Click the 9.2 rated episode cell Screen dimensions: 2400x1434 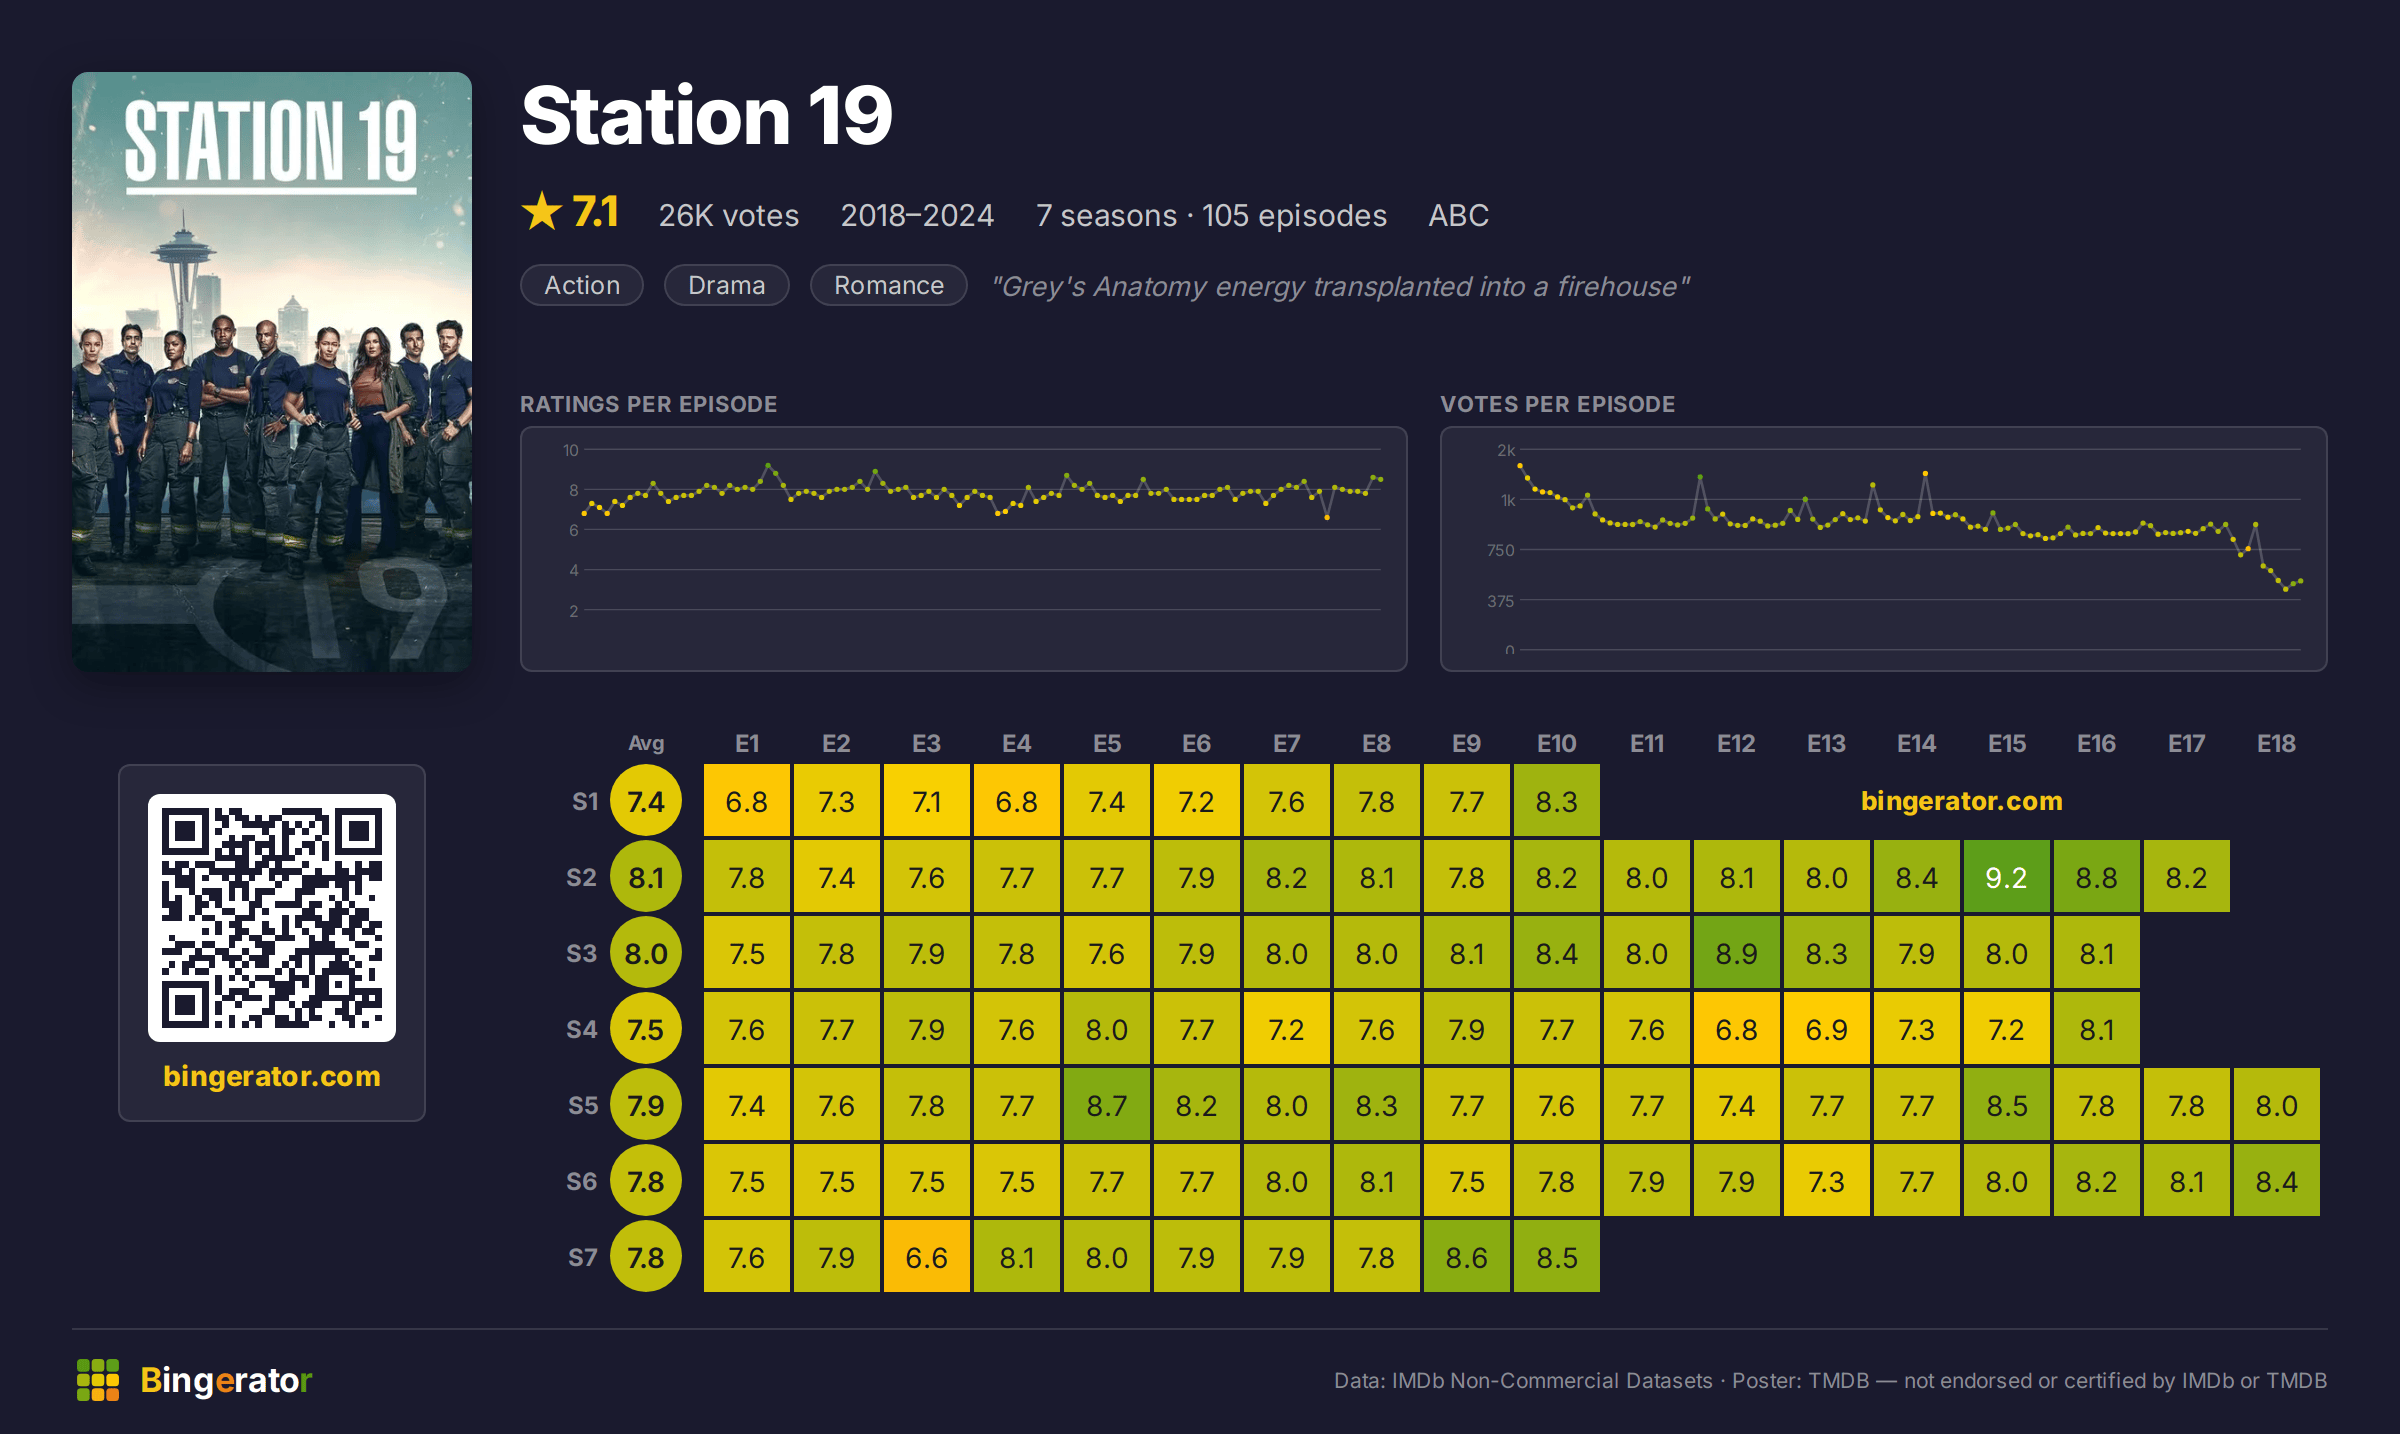(2006, 877)
